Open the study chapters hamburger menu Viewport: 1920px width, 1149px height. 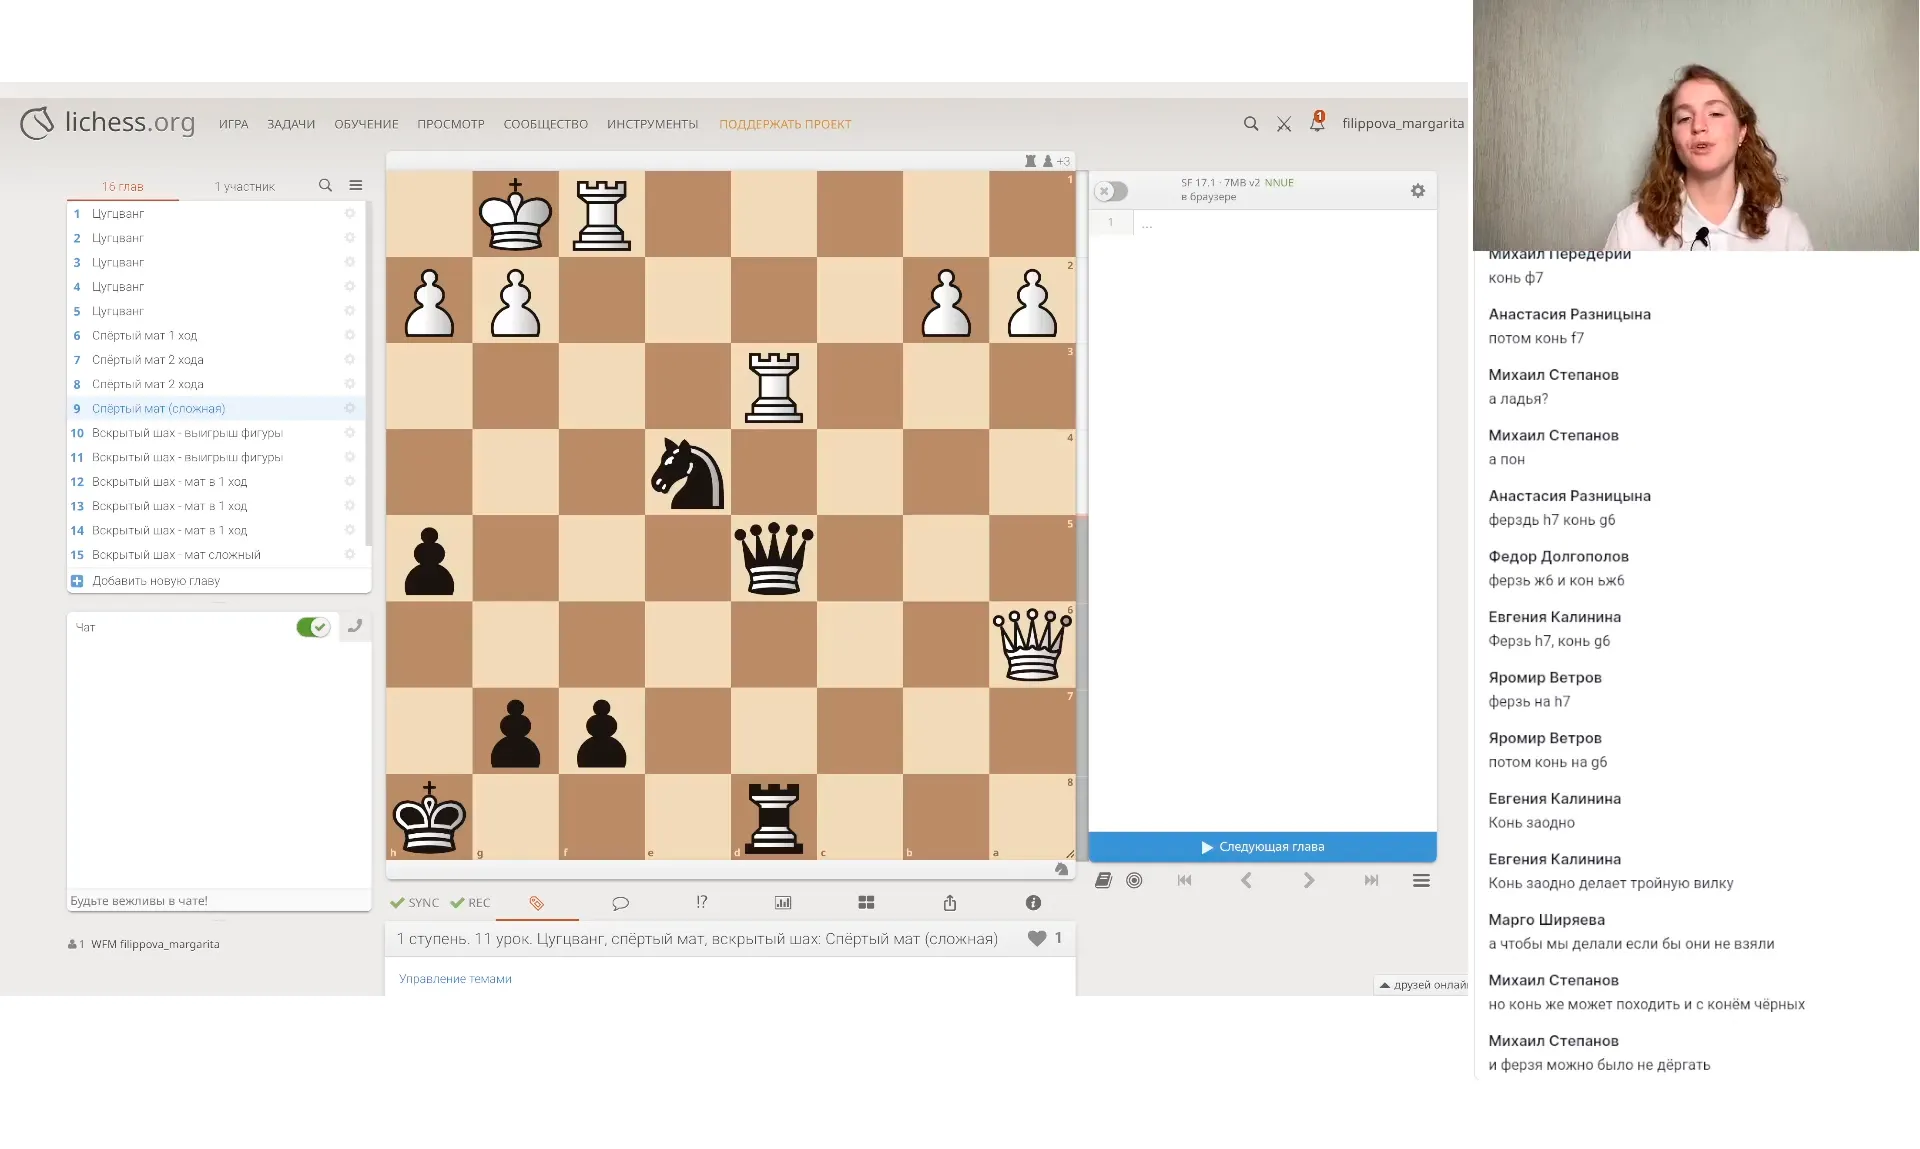[355, 186]
